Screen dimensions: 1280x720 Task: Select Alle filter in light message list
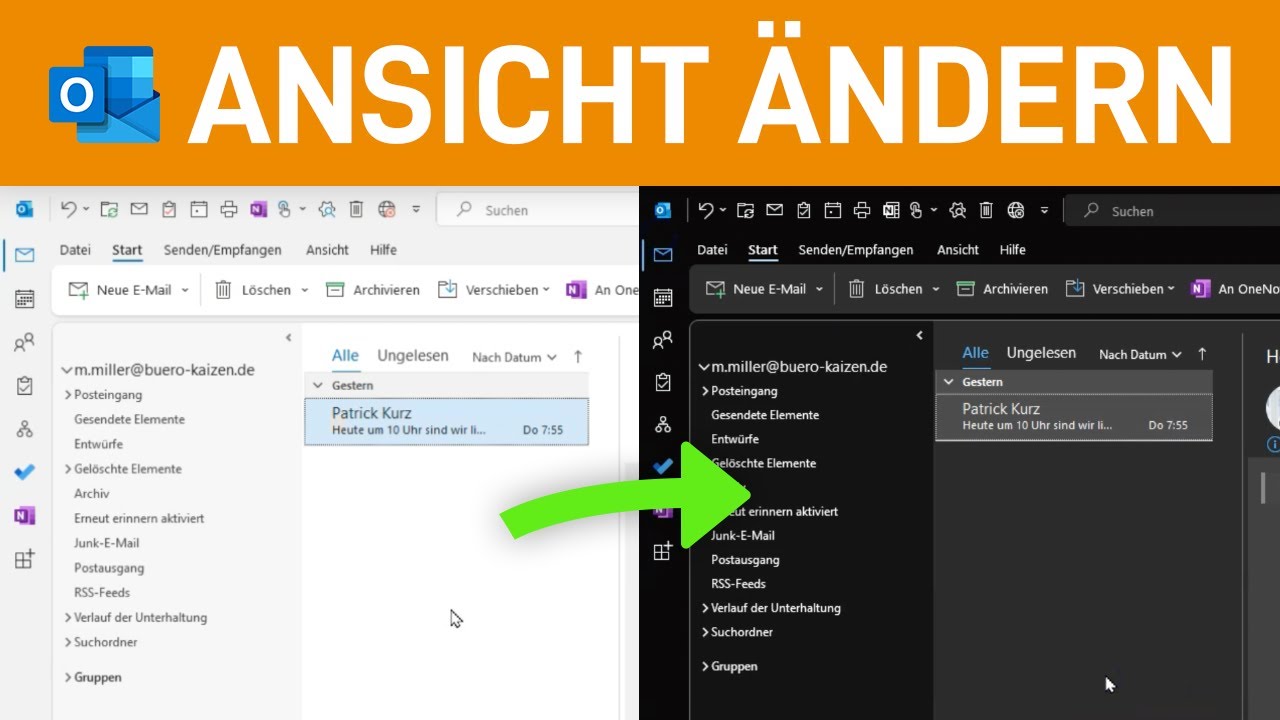[x=346, y=356]
